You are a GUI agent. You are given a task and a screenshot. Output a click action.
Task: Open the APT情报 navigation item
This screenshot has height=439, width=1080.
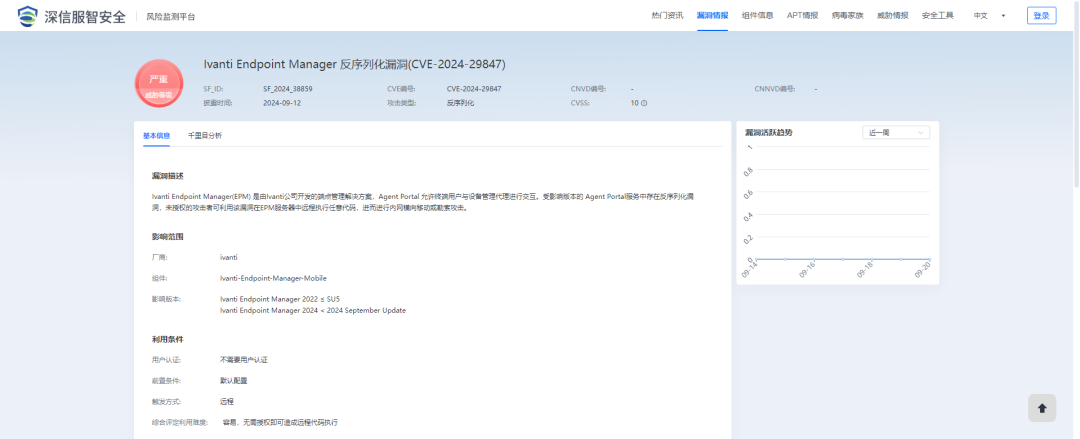(x=802, y=16)
